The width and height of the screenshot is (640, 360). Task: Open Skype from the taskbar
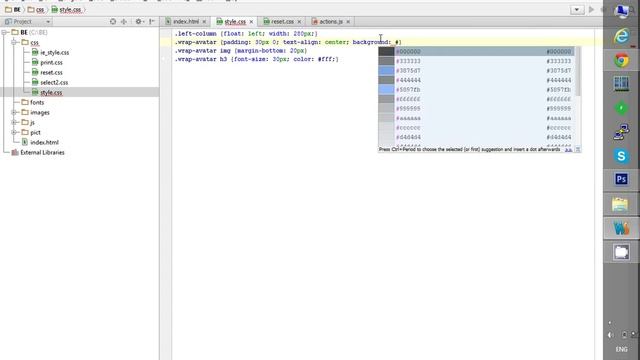[x=621, y=156]
